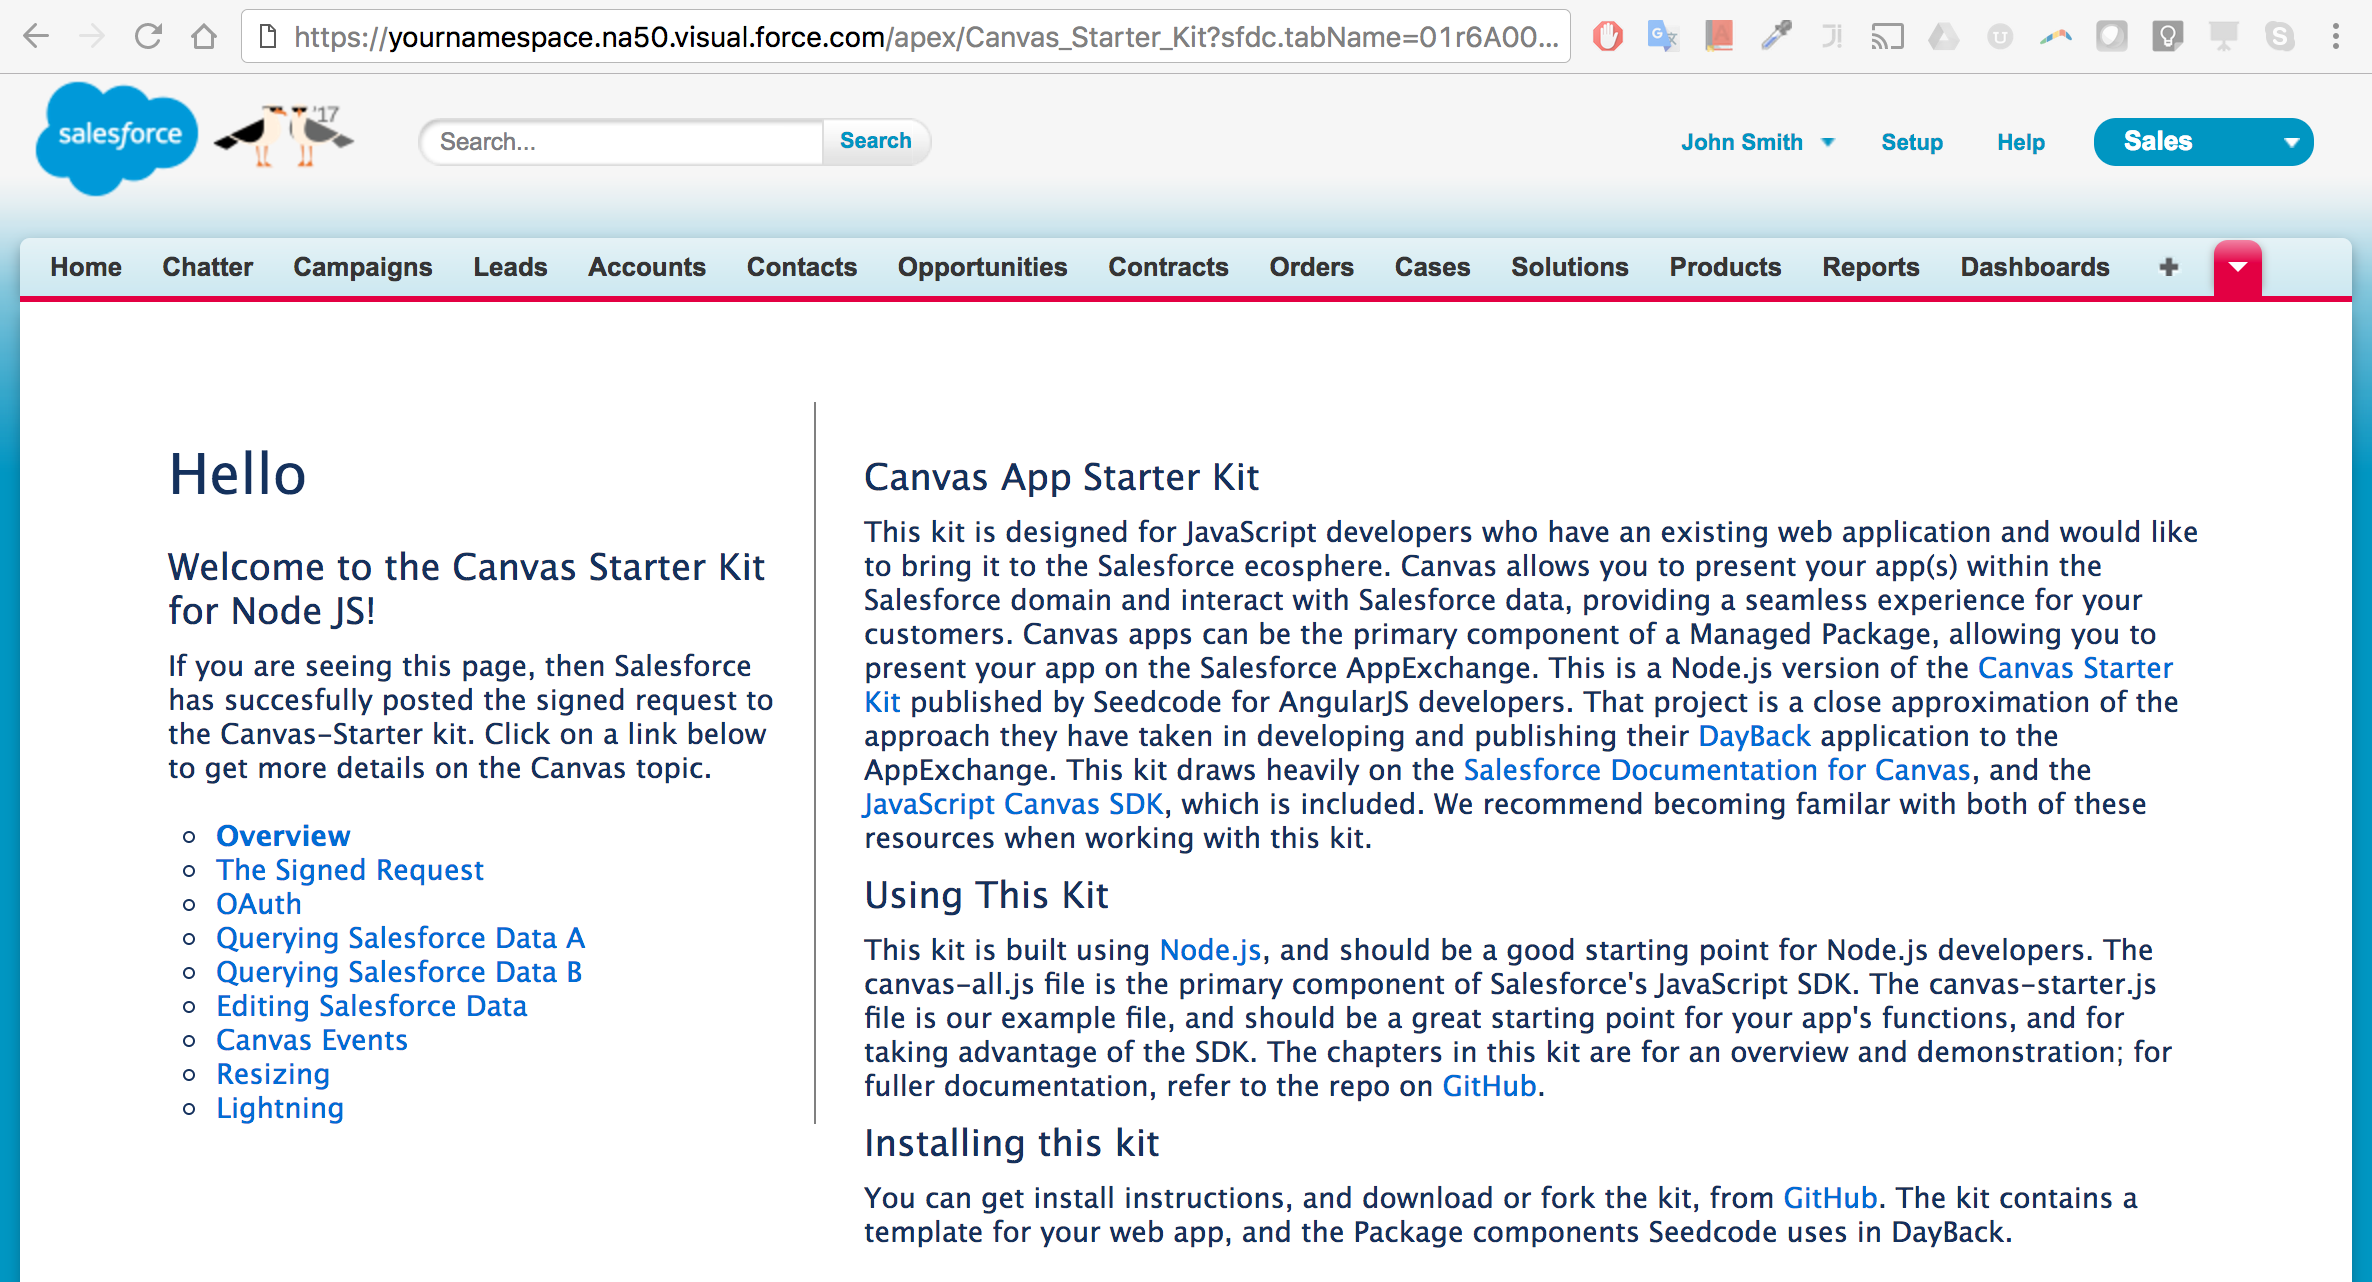Image resolution: width=2372 pixels, height=1282 pixels.
Task: Open the Setup link
Action: [x=1912, y=142]
